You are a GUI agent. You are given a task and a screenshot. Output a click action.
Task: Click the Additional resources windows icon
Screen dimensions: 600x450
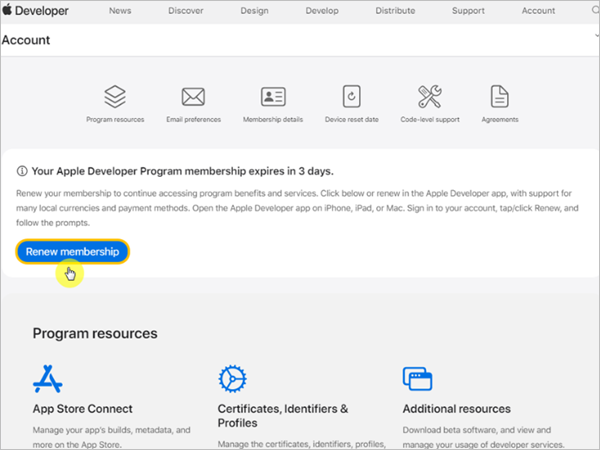tap(417, 379)
